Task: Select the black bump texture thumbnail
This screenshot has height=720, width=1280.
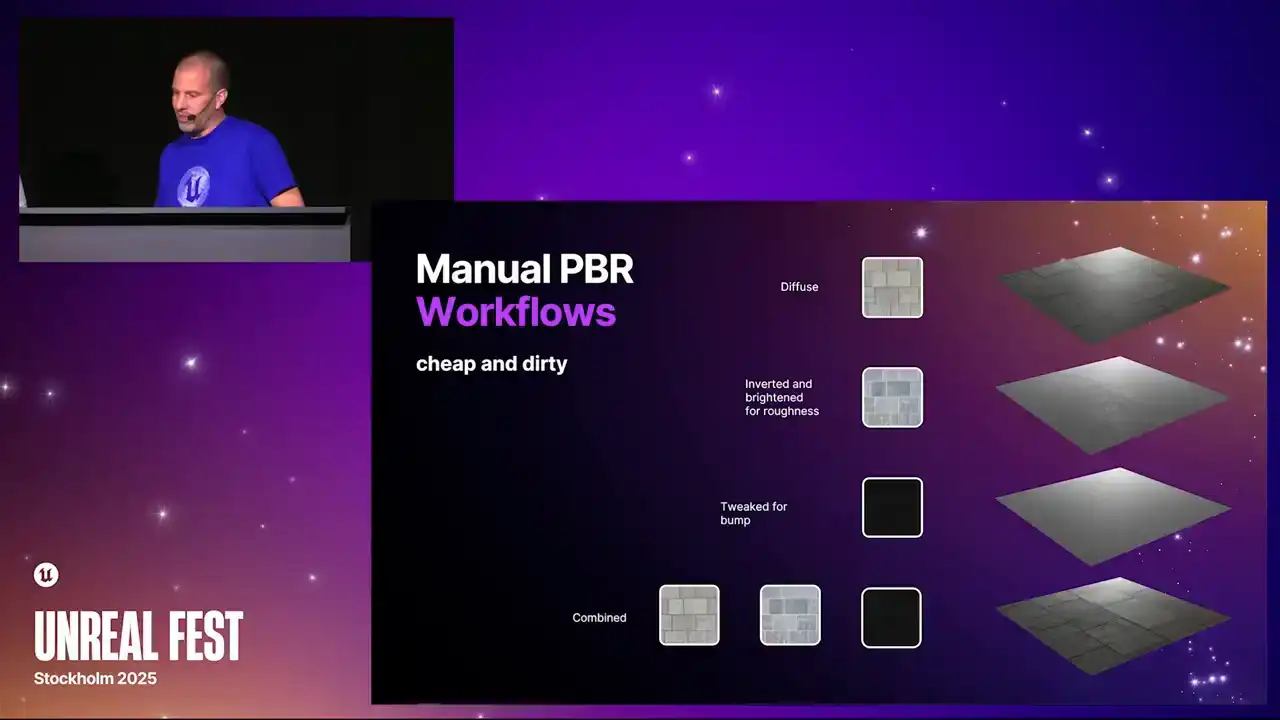Action: 892,508
